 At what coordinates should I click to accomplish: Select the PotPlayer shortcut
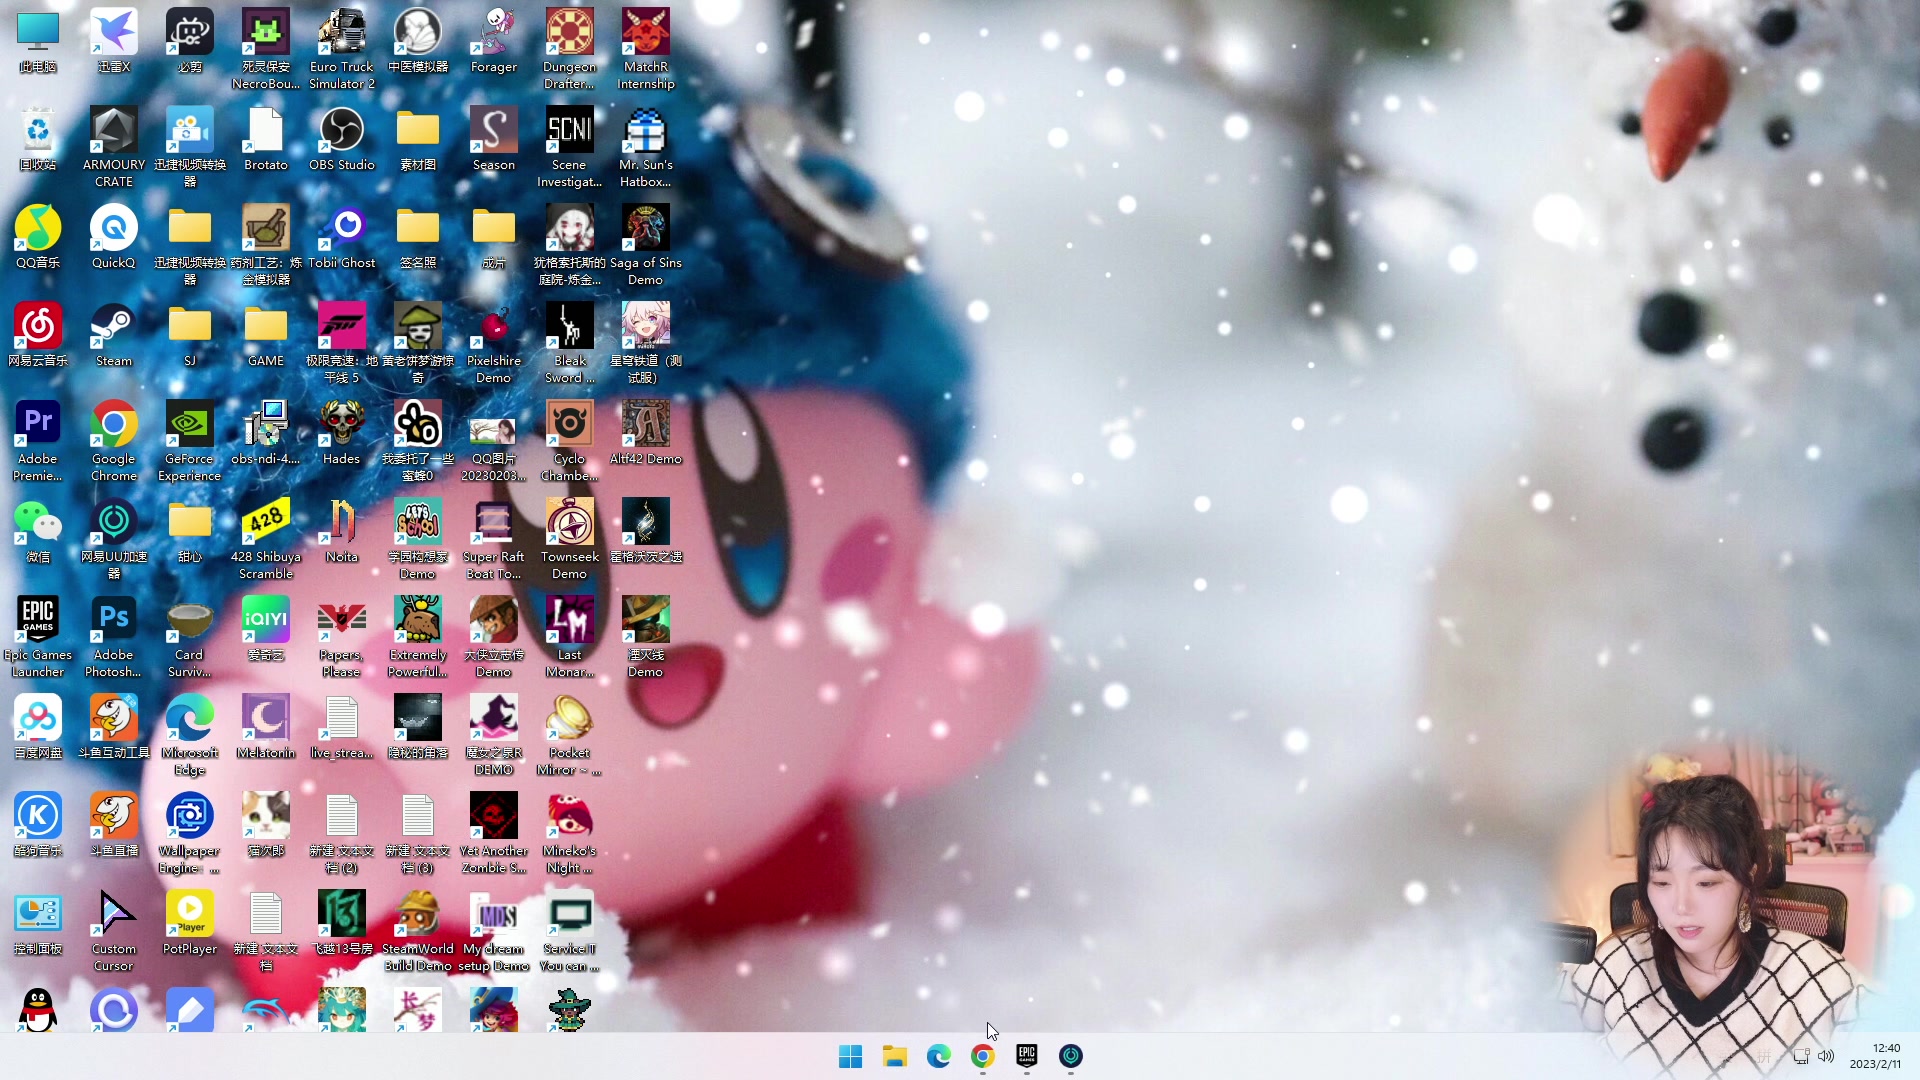pyautogui.click(x=190, y=924)
